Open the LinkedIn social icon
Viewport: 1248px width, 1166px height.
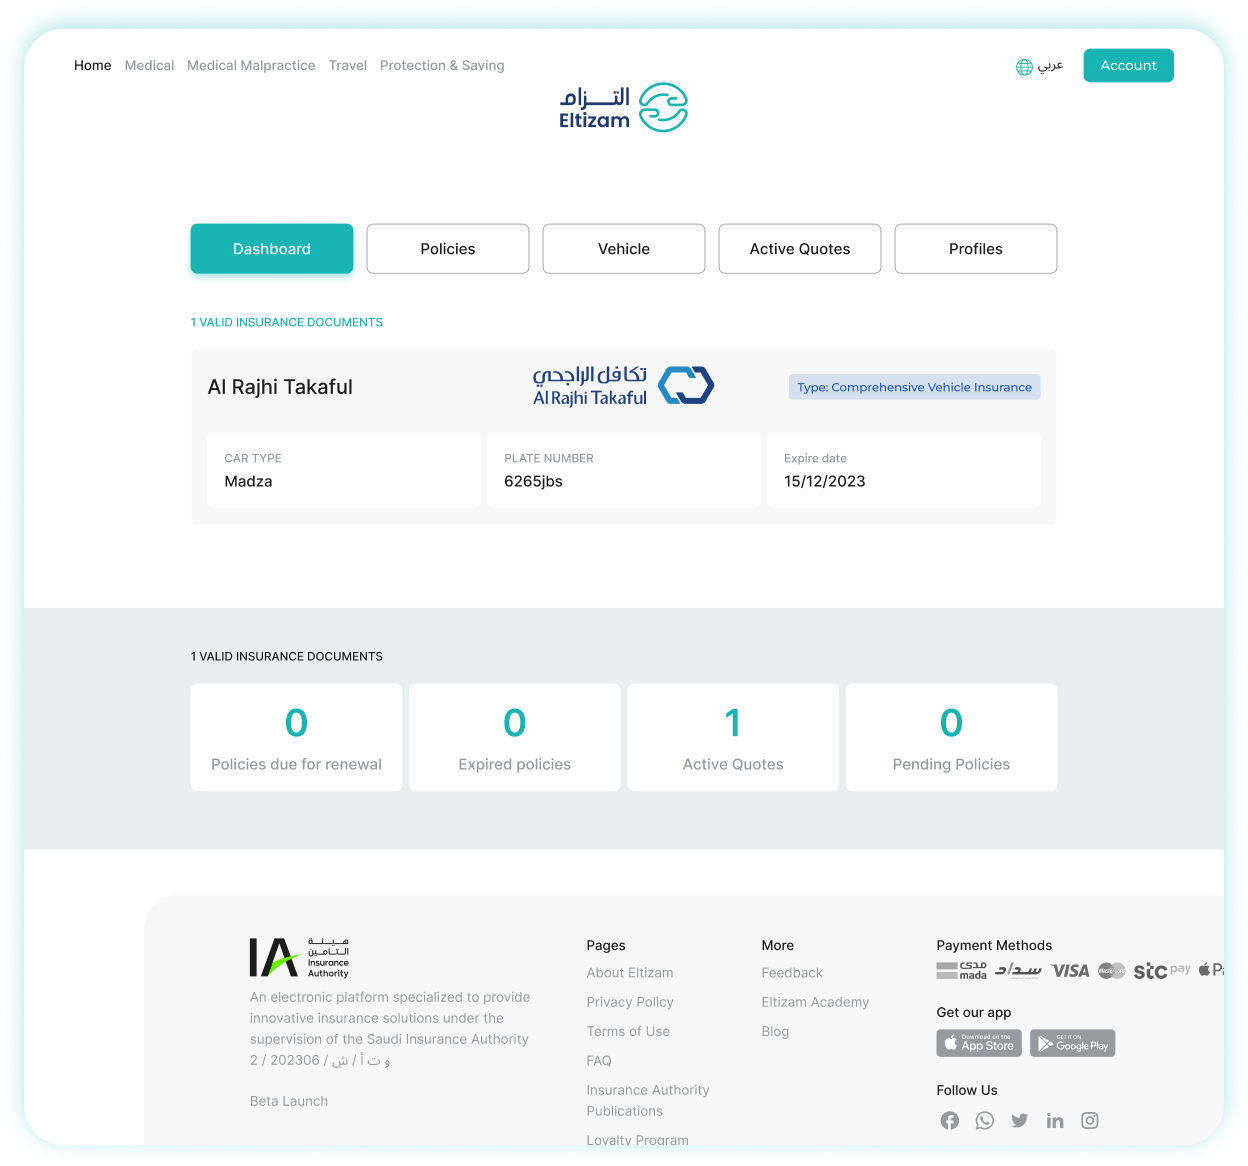pos(1055,1121)
